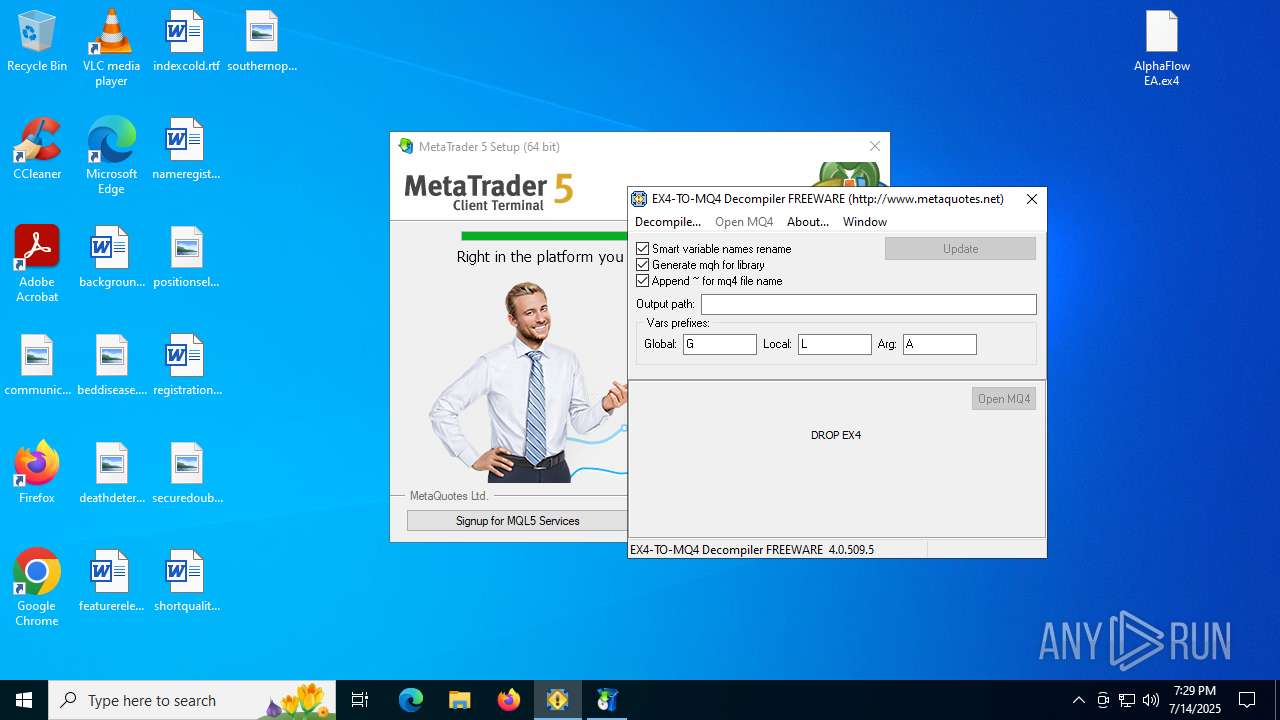Select the beddisease... image file
The height and width of the screenshot is (720, 1280).
[x=111, y=366]
